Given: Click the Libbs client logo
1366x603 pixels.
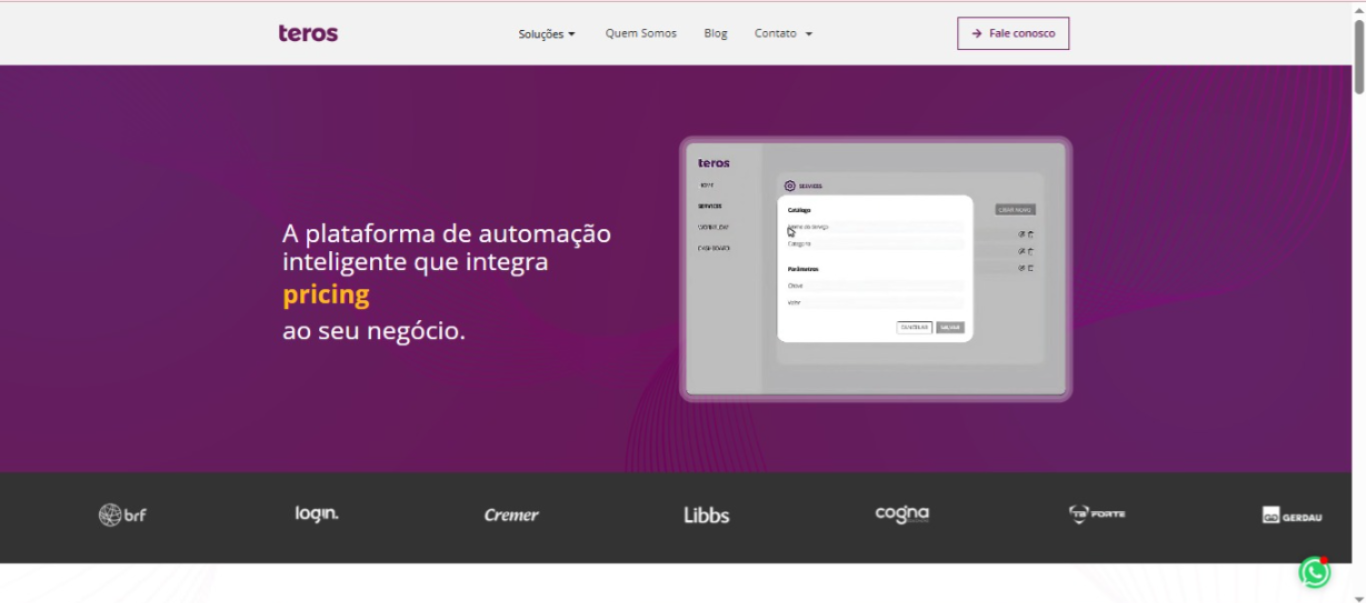Looking at the screenshot, I should (x=706, y=515).
